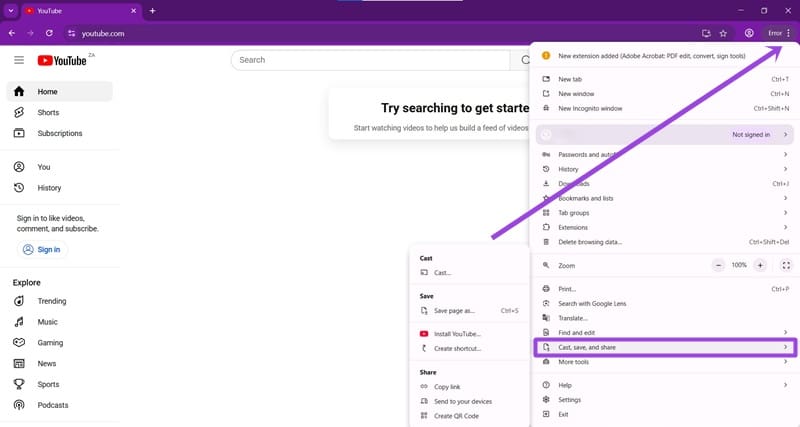Select Print menu item

[665, 289]
